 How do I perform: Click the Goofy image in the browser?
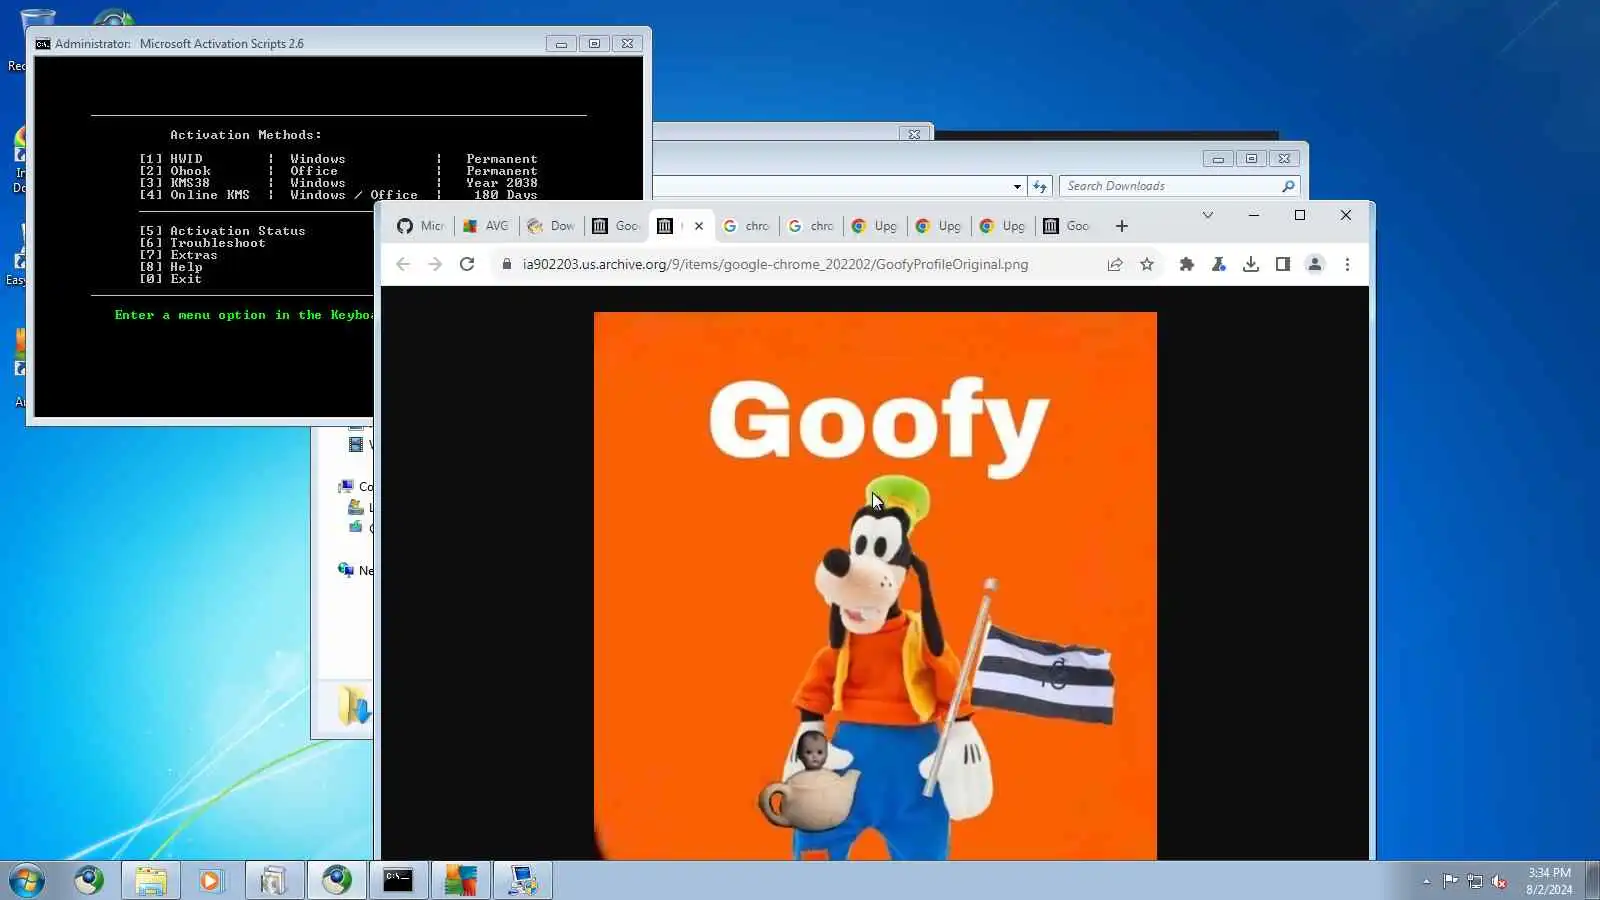click(x=875, y=586)
